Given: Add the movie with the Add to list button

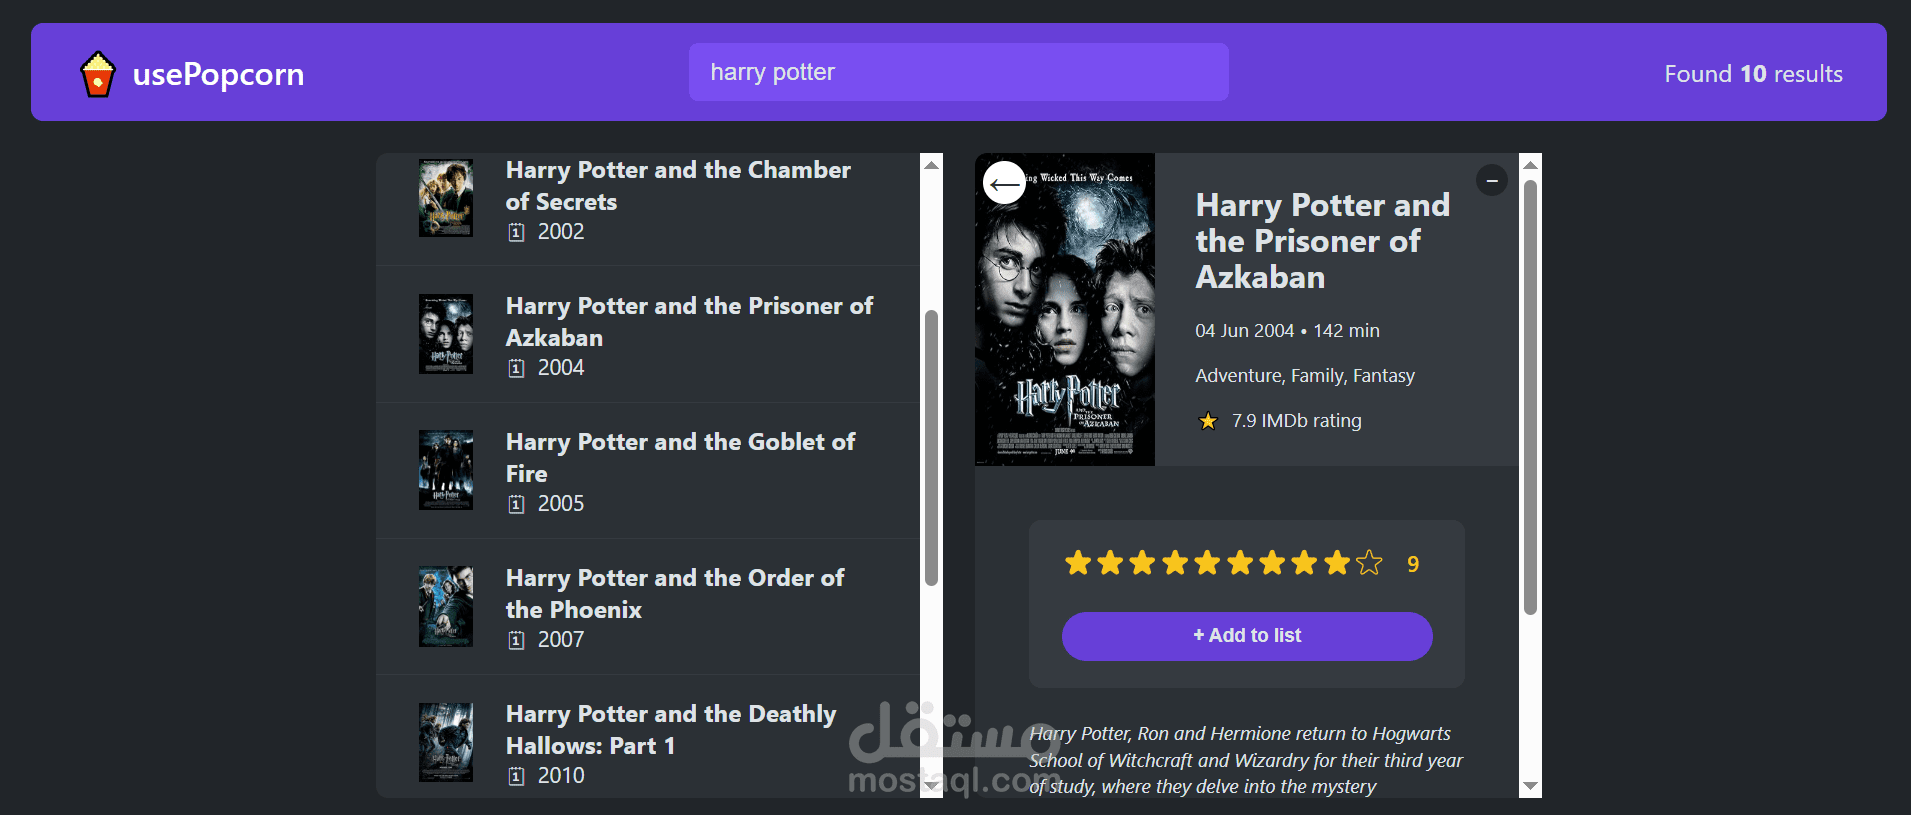Looking at the screenshot, I should point(1247,636).
